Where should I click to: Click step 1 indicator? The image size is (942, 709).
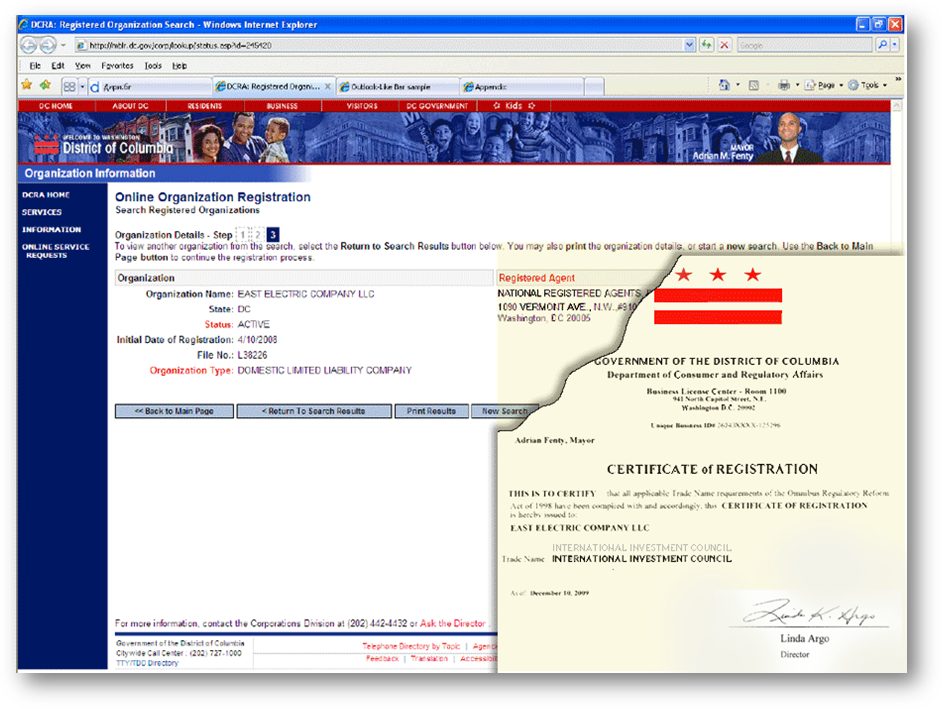[243, 234]
